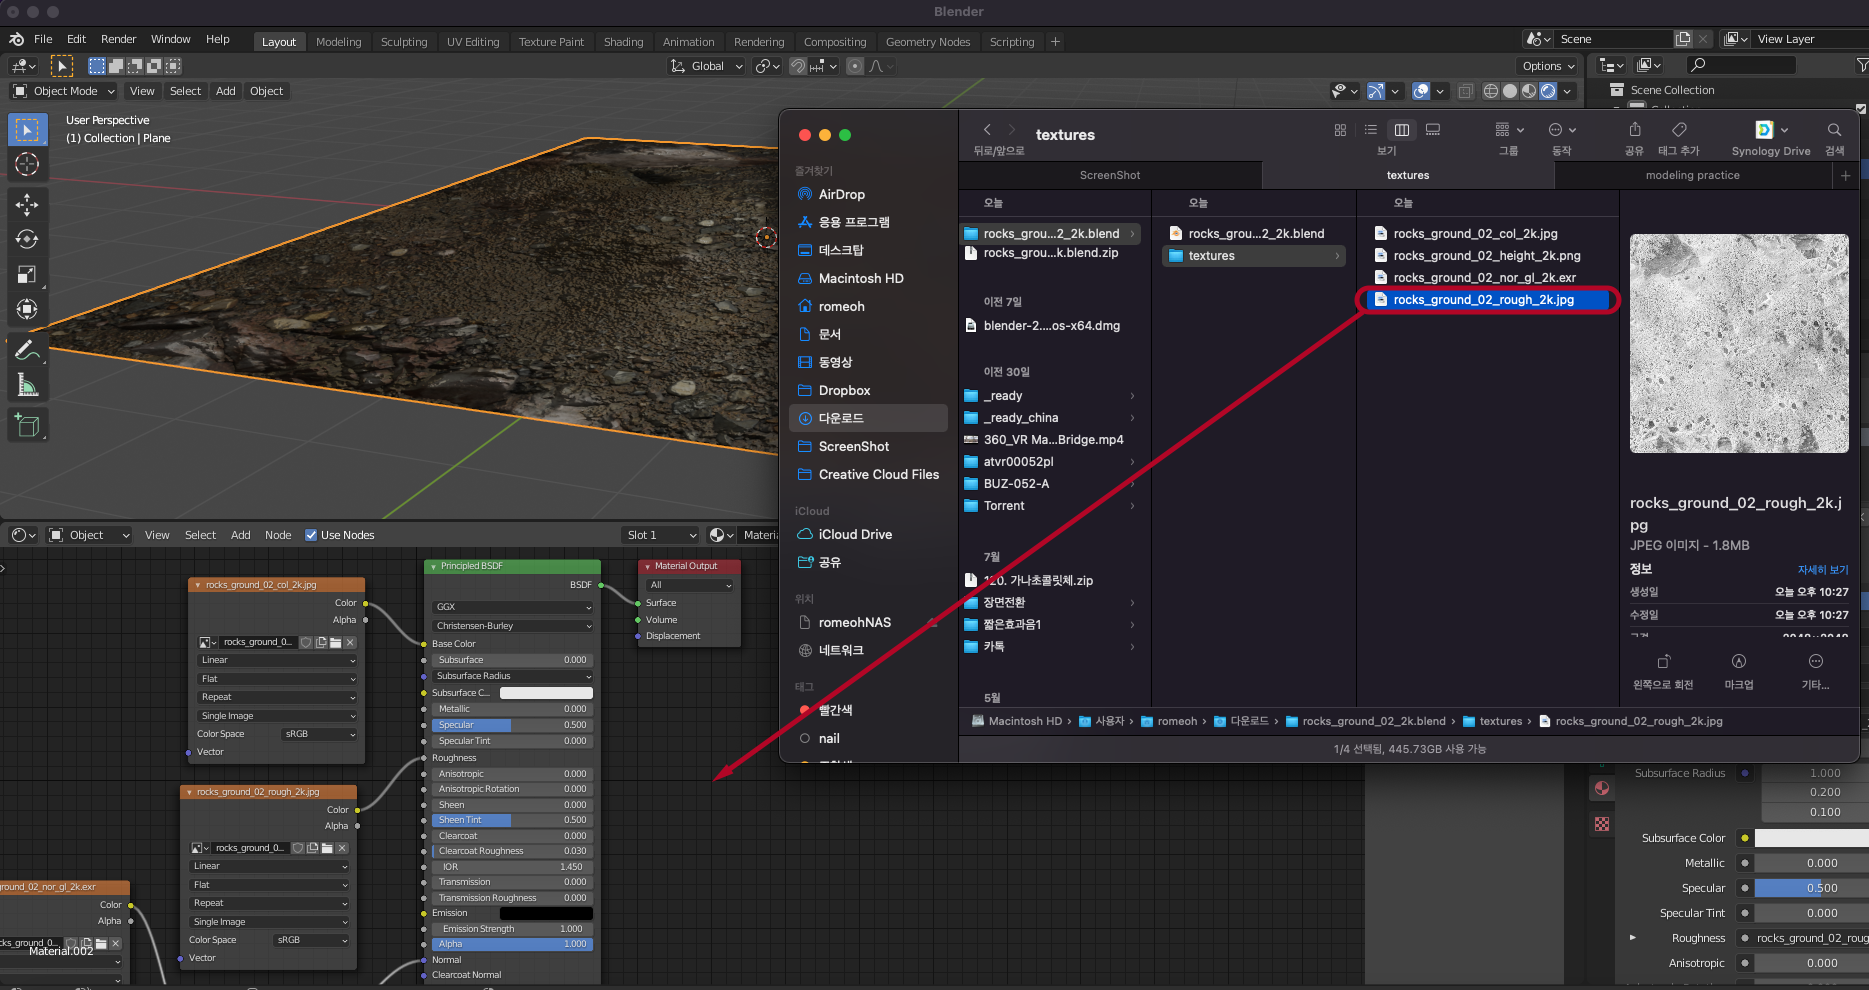Viewport: 1869px width, 990px height.
Task: Open the Render menu
Action: point(118,39)
